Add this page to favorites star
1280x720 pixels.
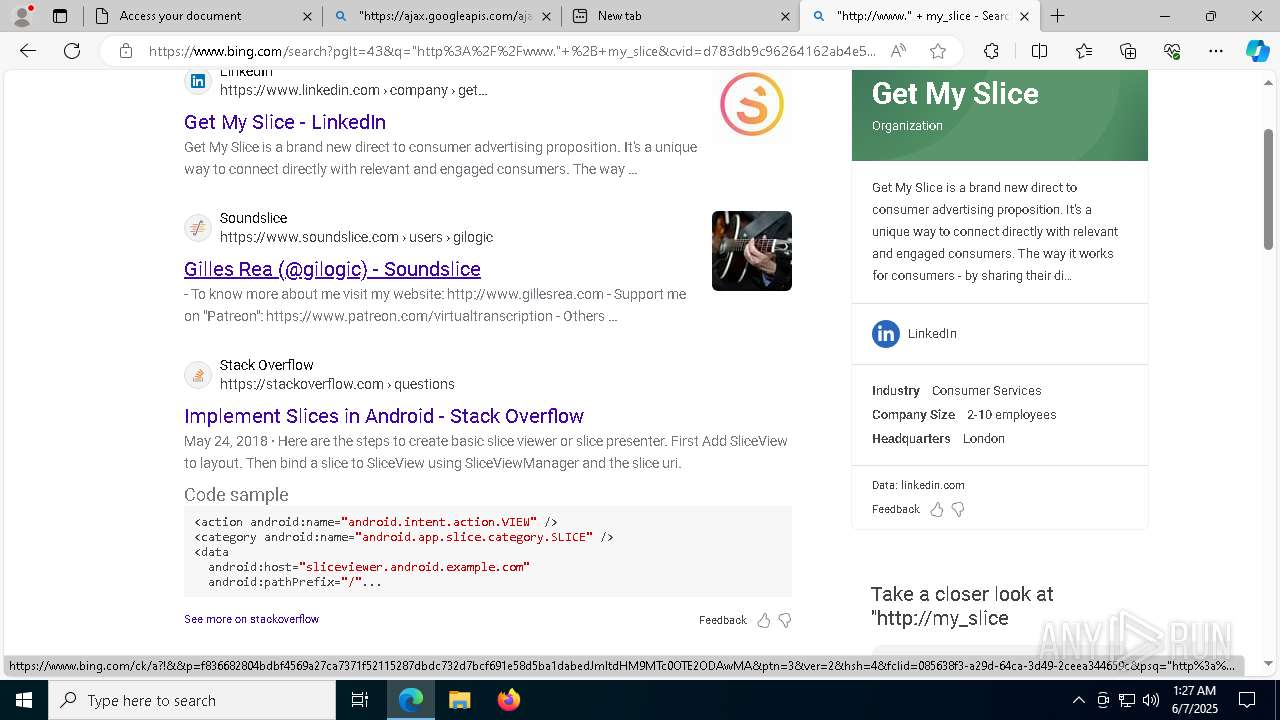point(937,51)
